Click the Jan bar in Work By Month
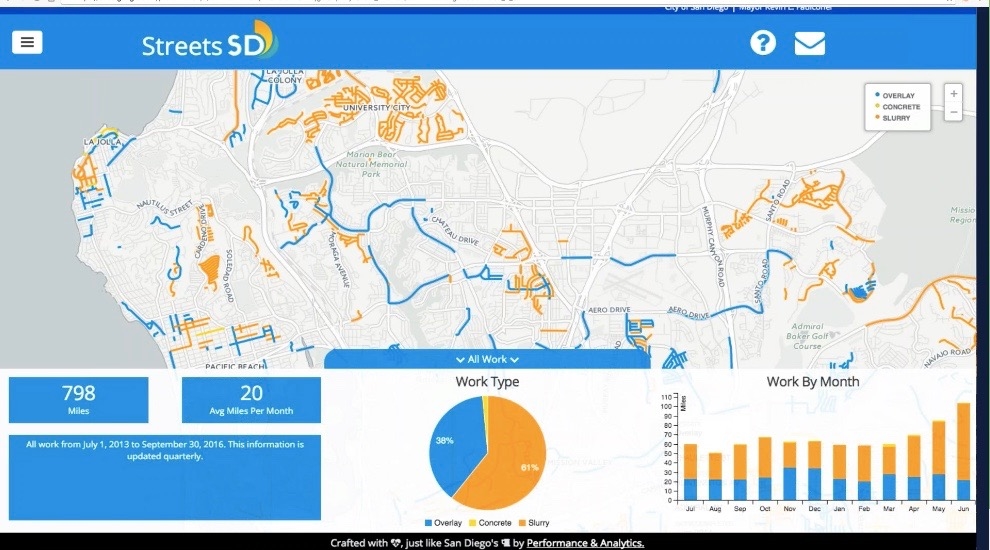Image resolution: width=990 pixels, height=550 pixels. [839, 473]
